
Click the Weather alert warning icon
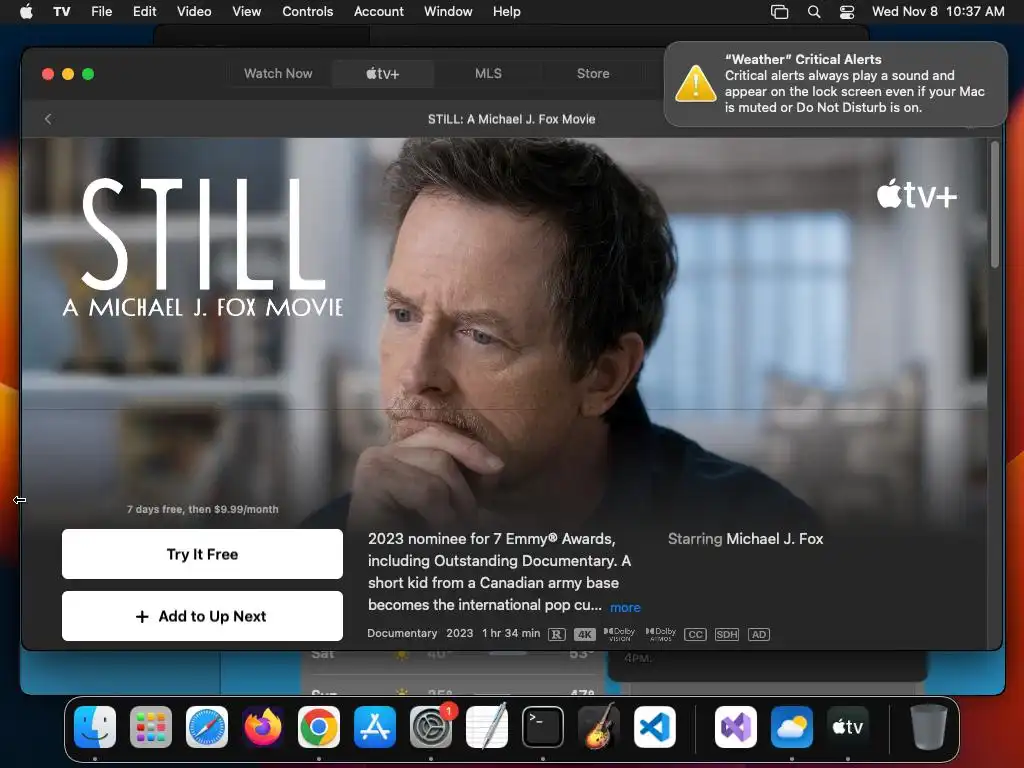pos(696,84)
